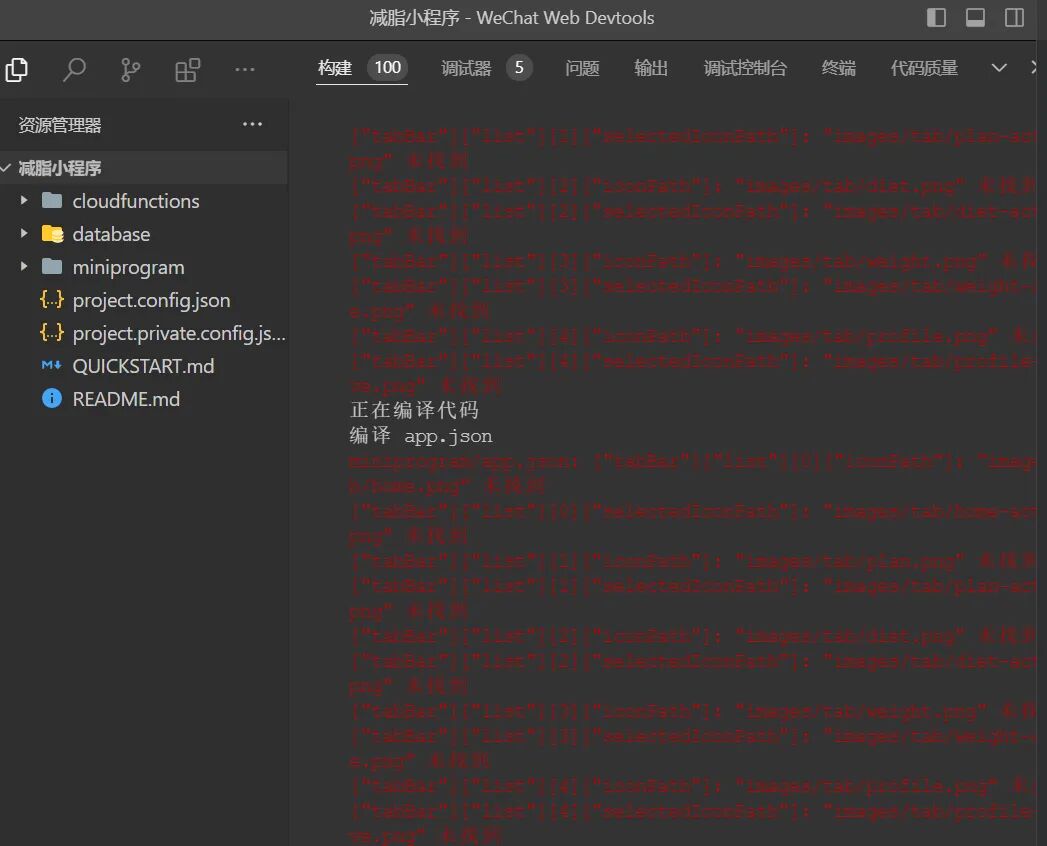This screenshot has height=846, width=1047.
Task: Open project.config.json file
Action: point(151,300)
